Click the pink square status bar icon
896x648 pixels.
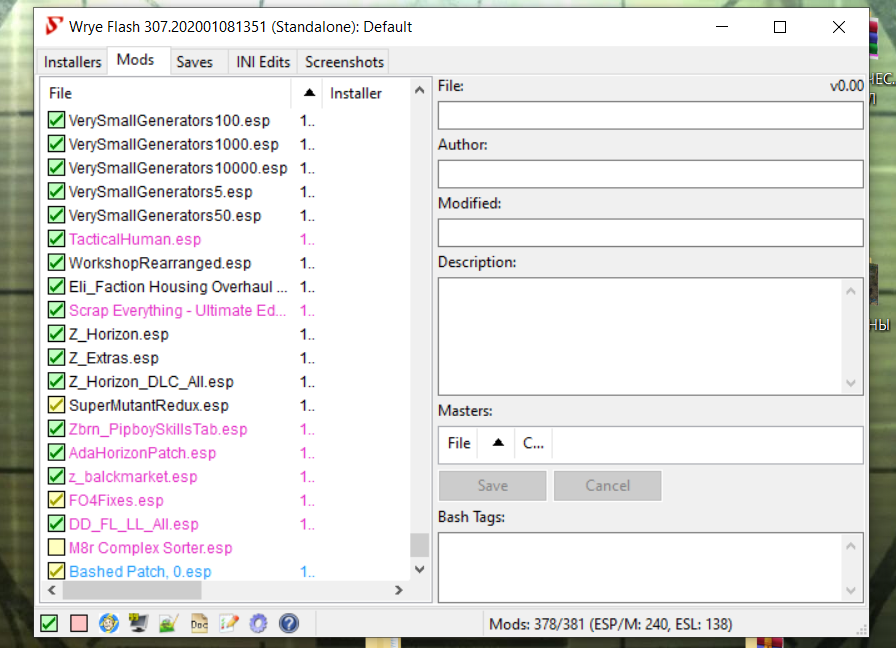pos(79,624)
